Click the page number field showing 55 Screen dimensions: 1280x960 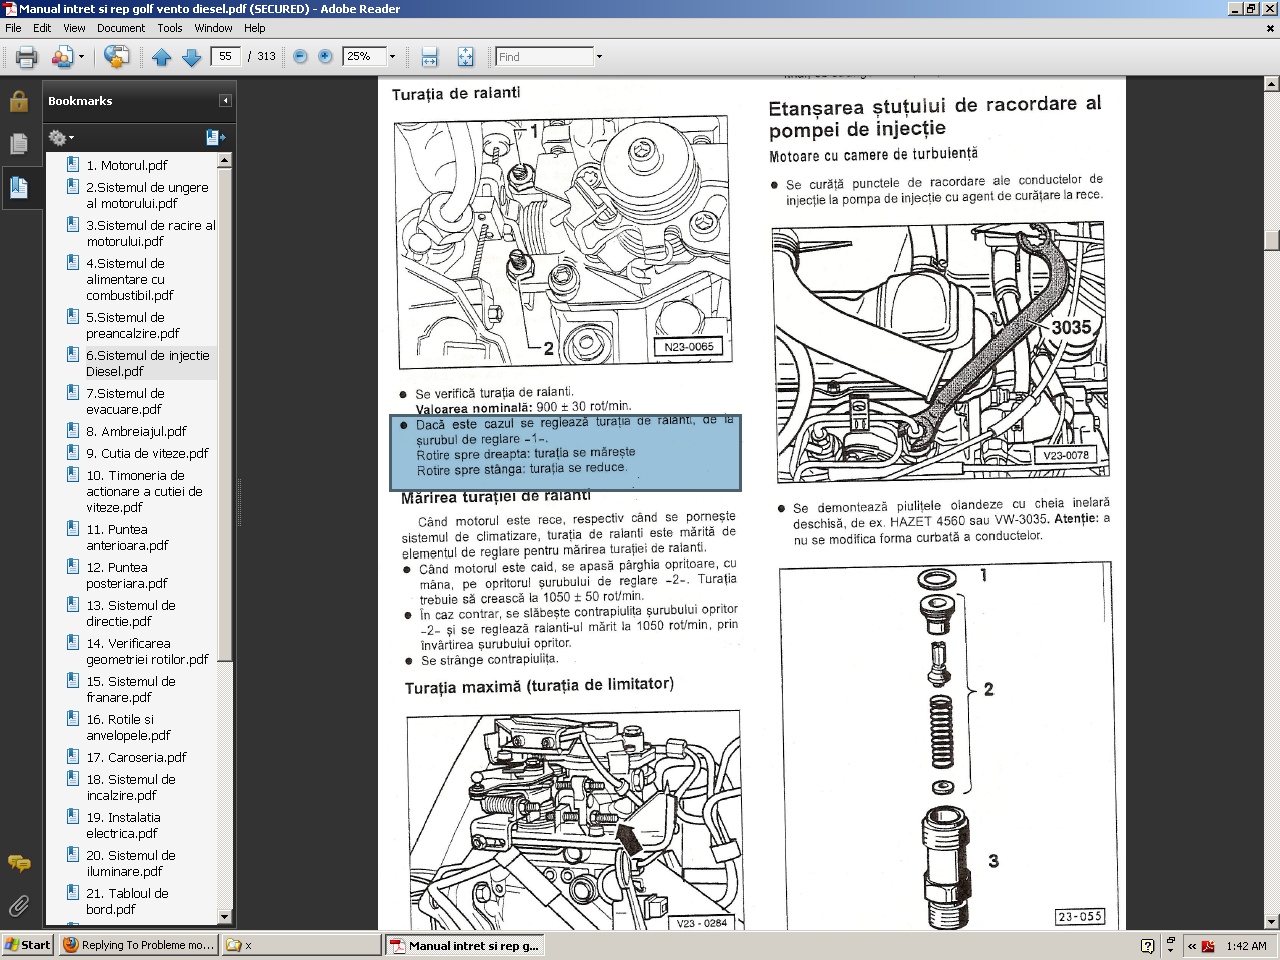coord(226,57)
